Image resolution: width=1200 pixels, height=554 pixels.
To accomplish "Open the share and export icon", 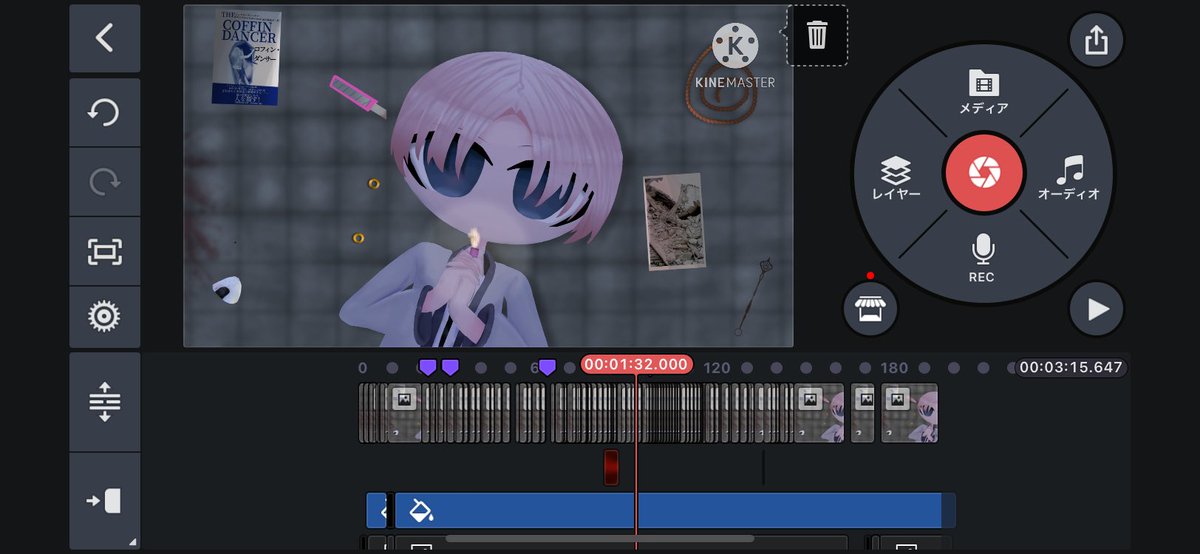I will click(x=1096, y=40).
